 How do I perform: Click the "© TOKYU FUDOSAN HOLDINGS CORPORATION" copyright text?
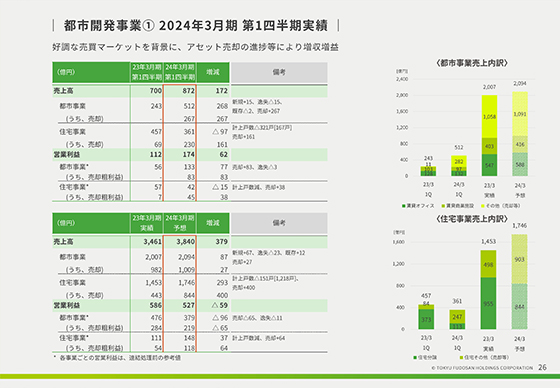(482, 368)
